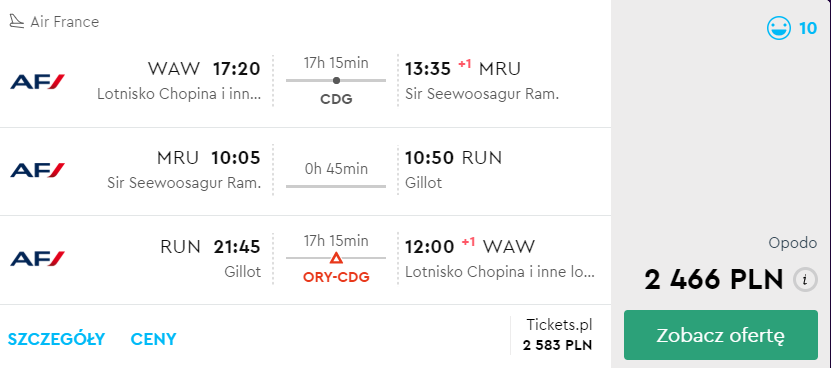This screenshot has height=368, width=831.
Task: Select the MRU 10:05 departure row
Action: click(x=305, y=170)
